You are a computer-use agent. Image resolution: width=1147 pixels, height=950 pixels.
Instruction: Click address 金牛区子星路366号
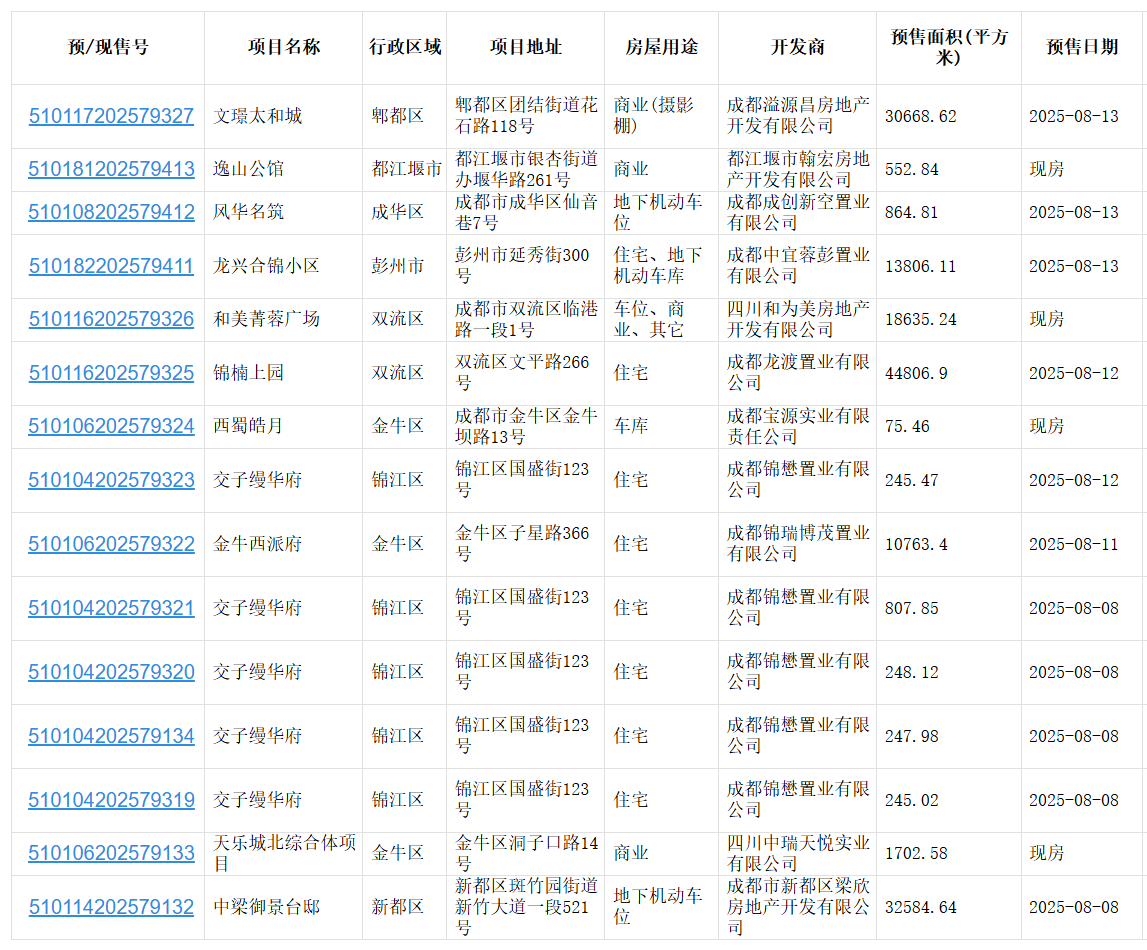(x=522, y=544)
